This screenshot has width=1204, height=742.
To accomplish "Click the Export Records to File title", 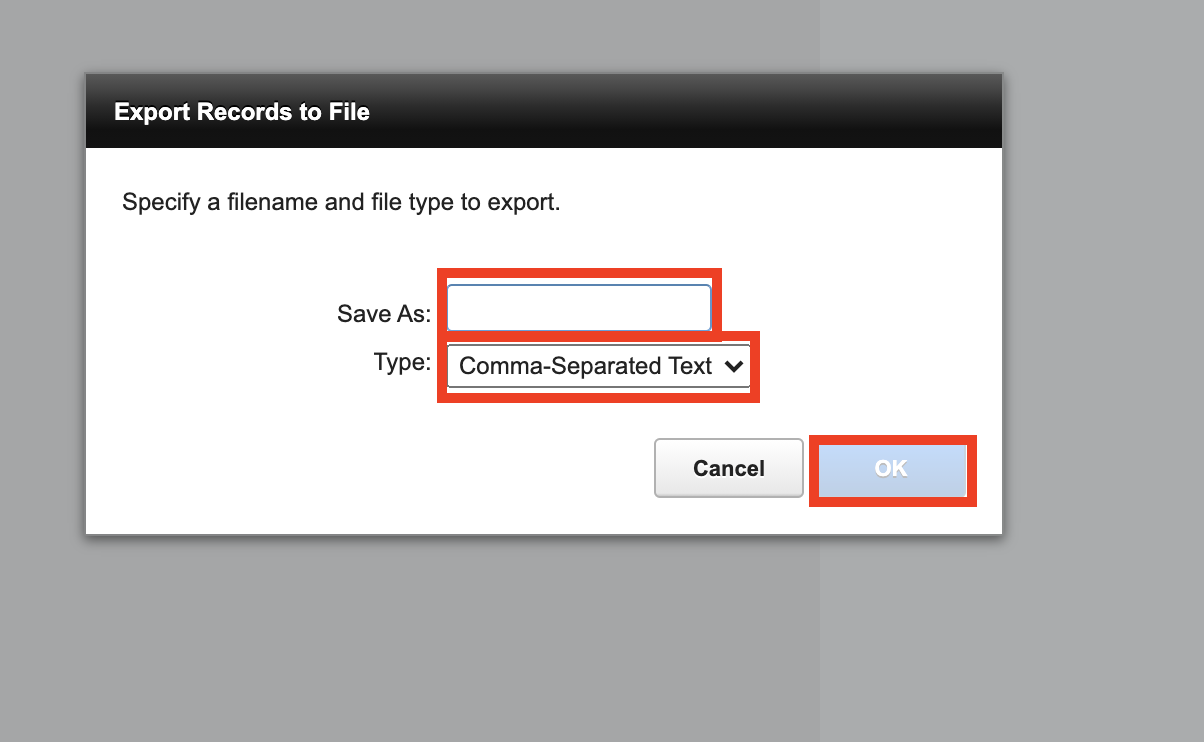I will [242, 112].
